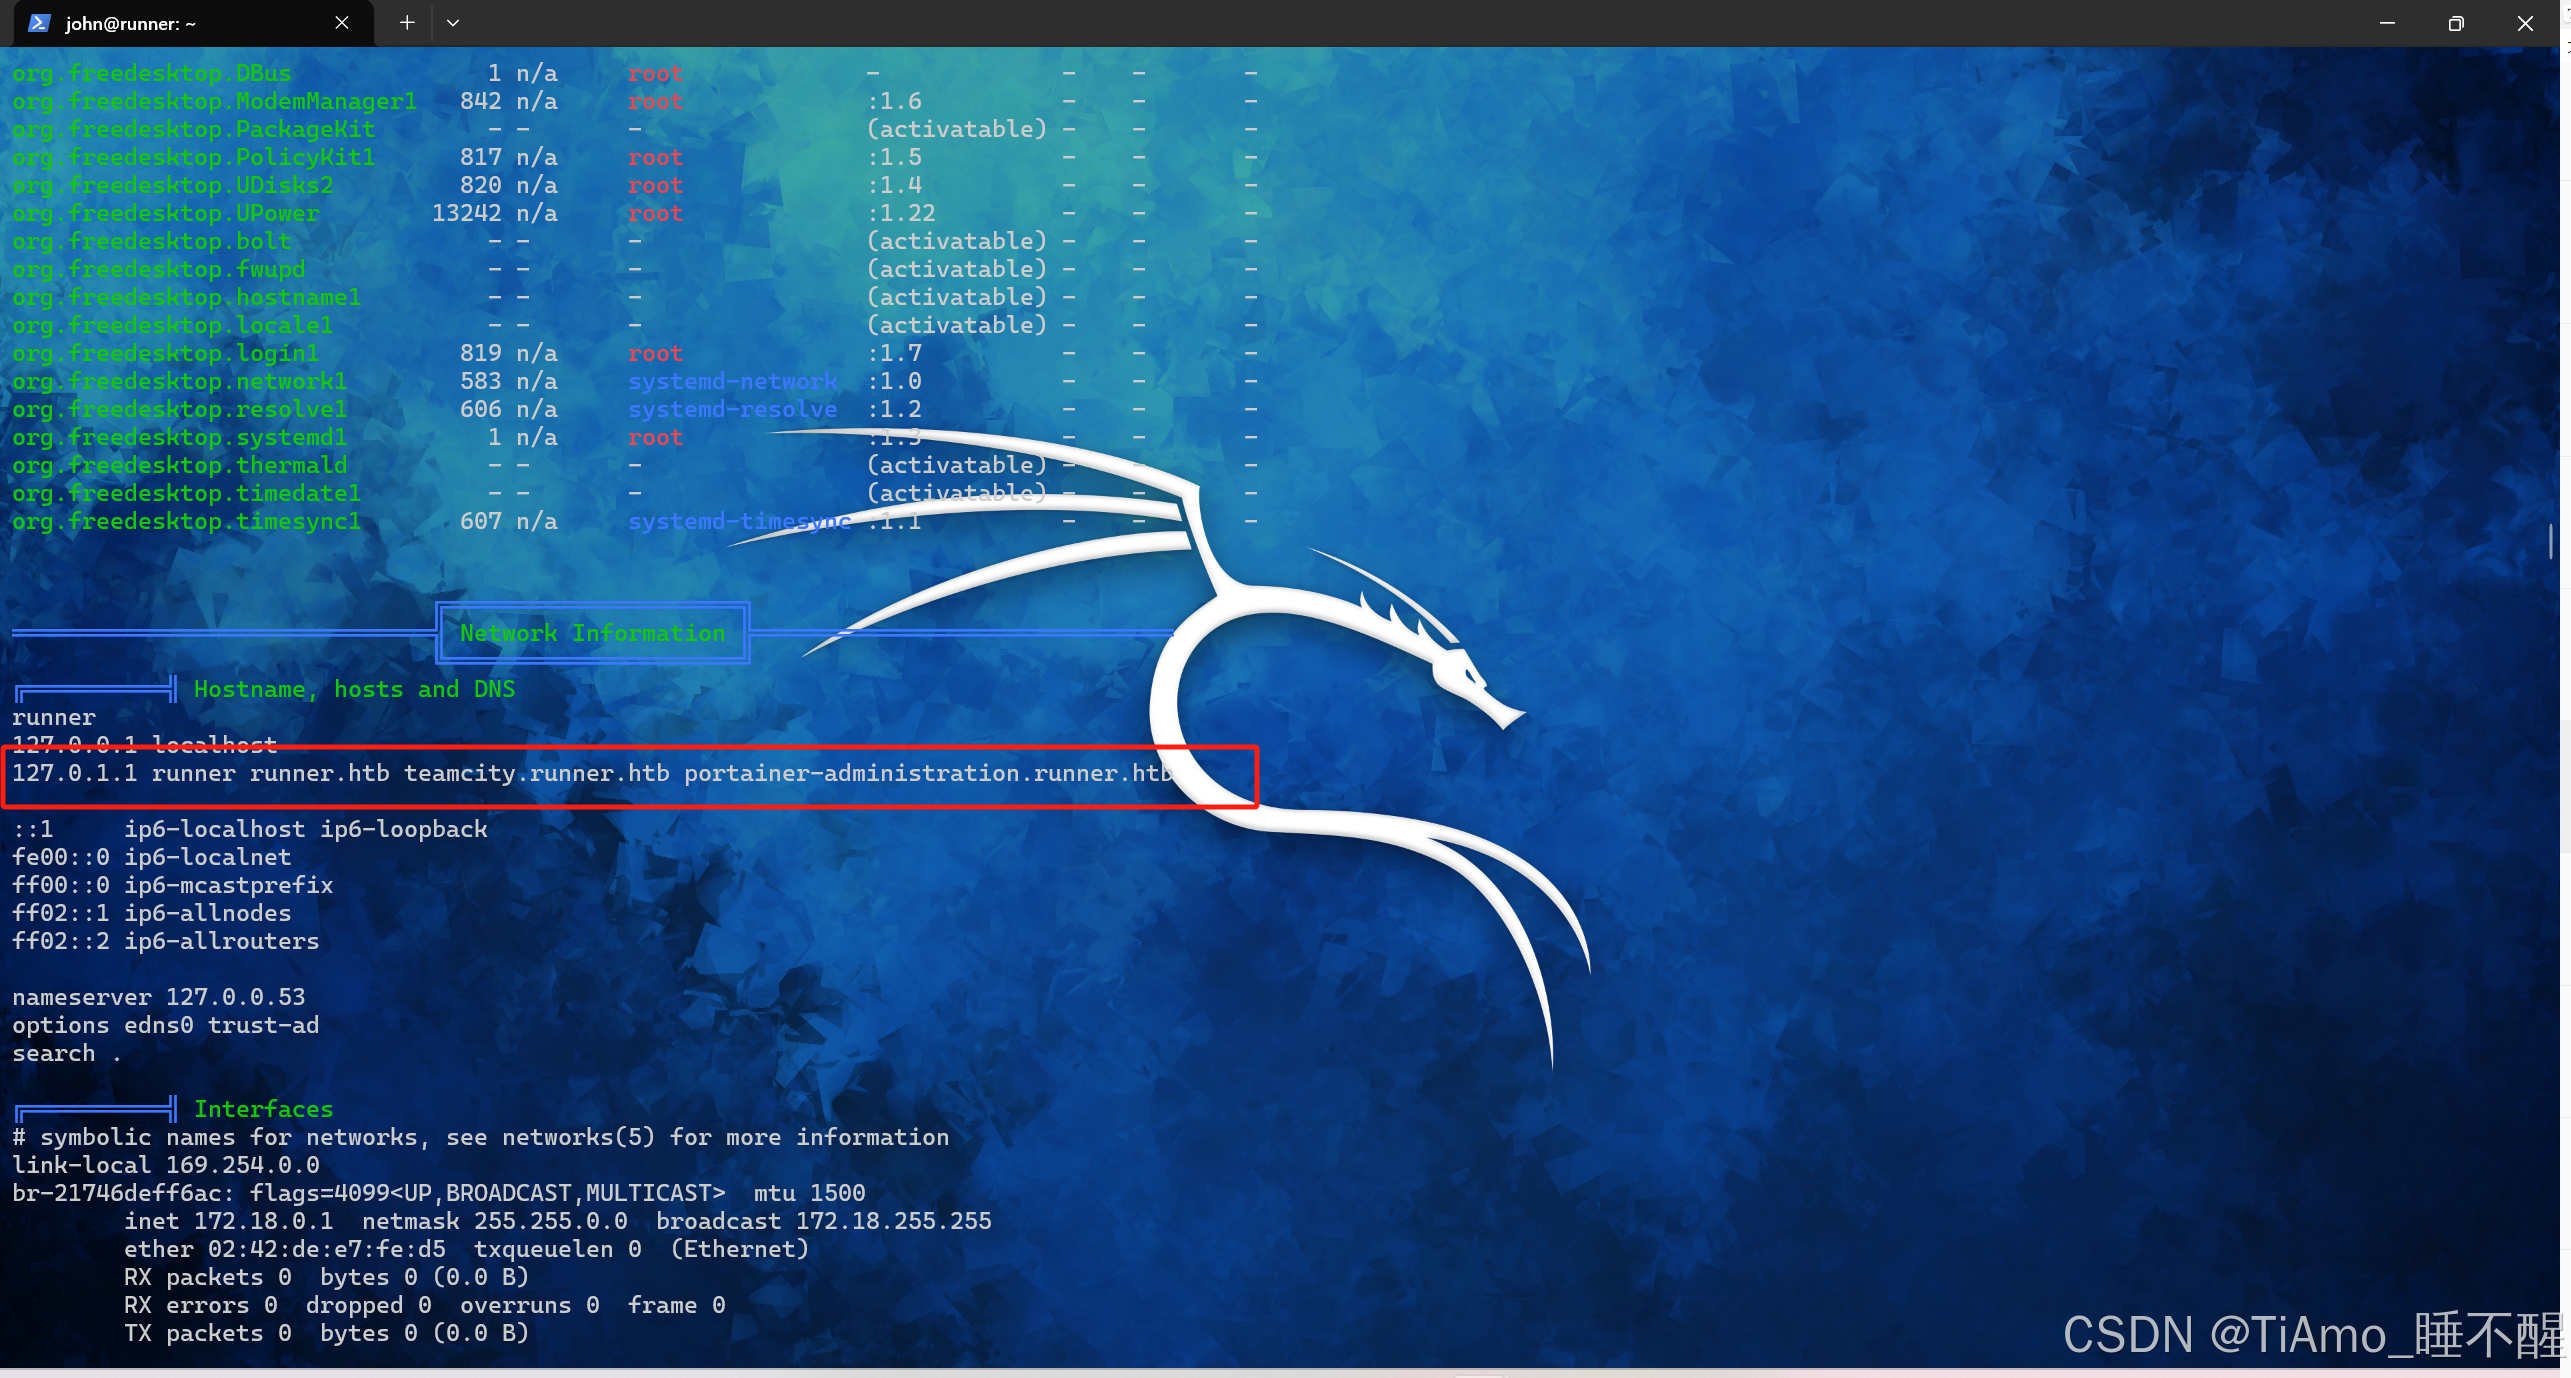Close the terminal window

[x=2525, y=23]
